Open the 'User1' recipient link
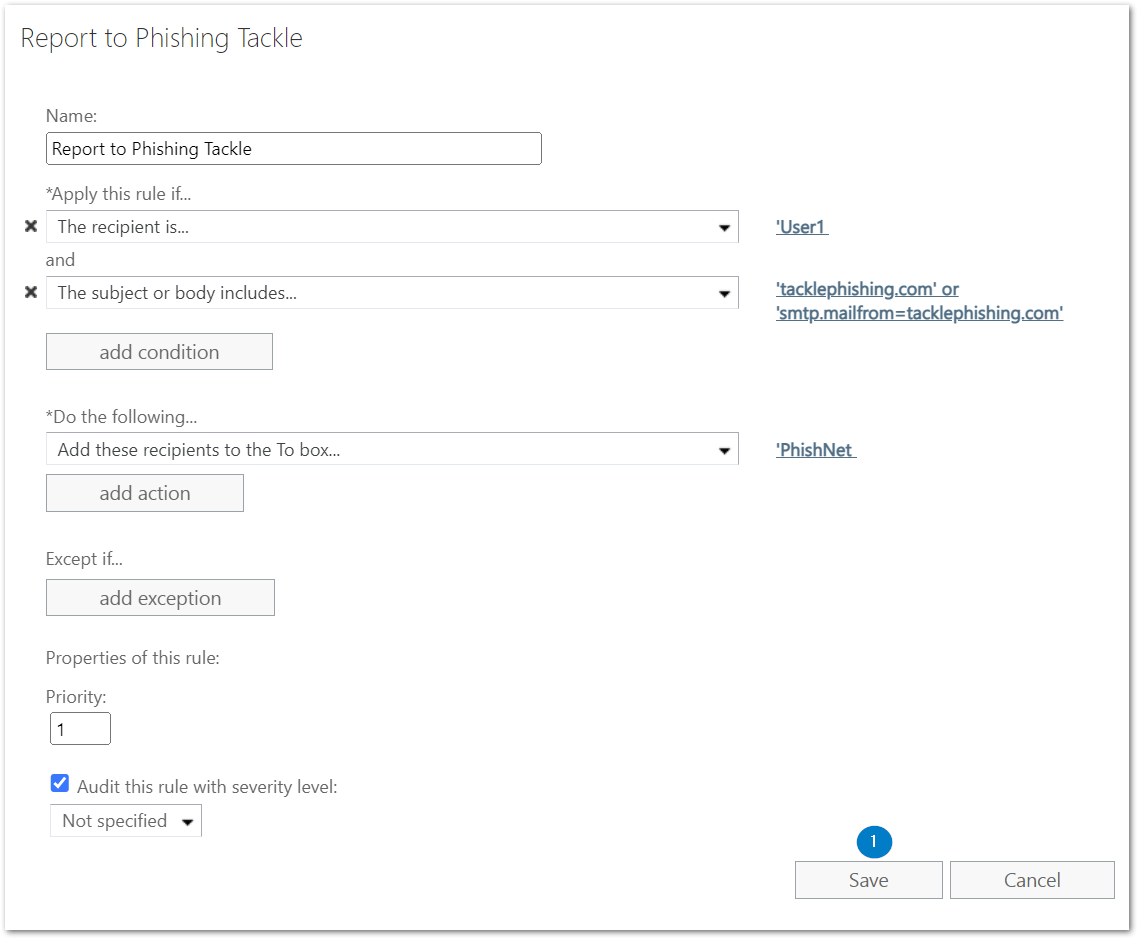Screen dimensions: 1138x939 click(x=801, y=227)
